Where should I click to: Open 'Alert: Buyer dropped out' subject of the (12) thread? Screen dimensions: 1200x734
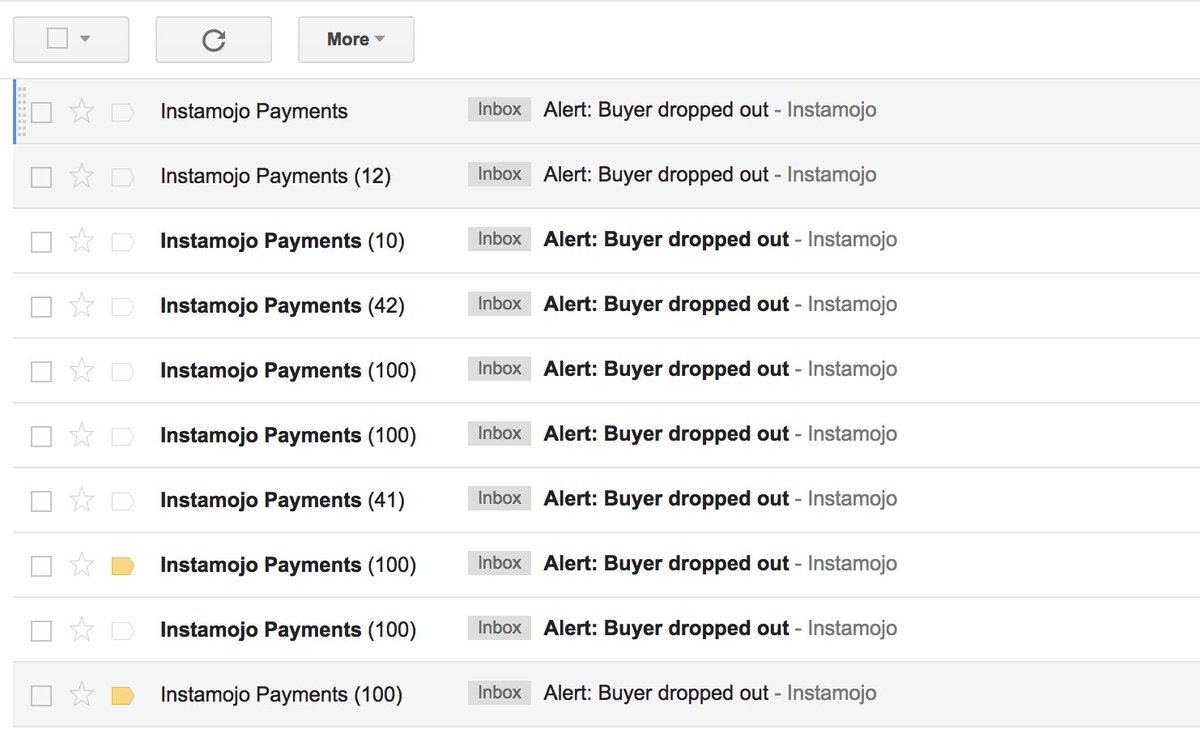tap(656, 174)
